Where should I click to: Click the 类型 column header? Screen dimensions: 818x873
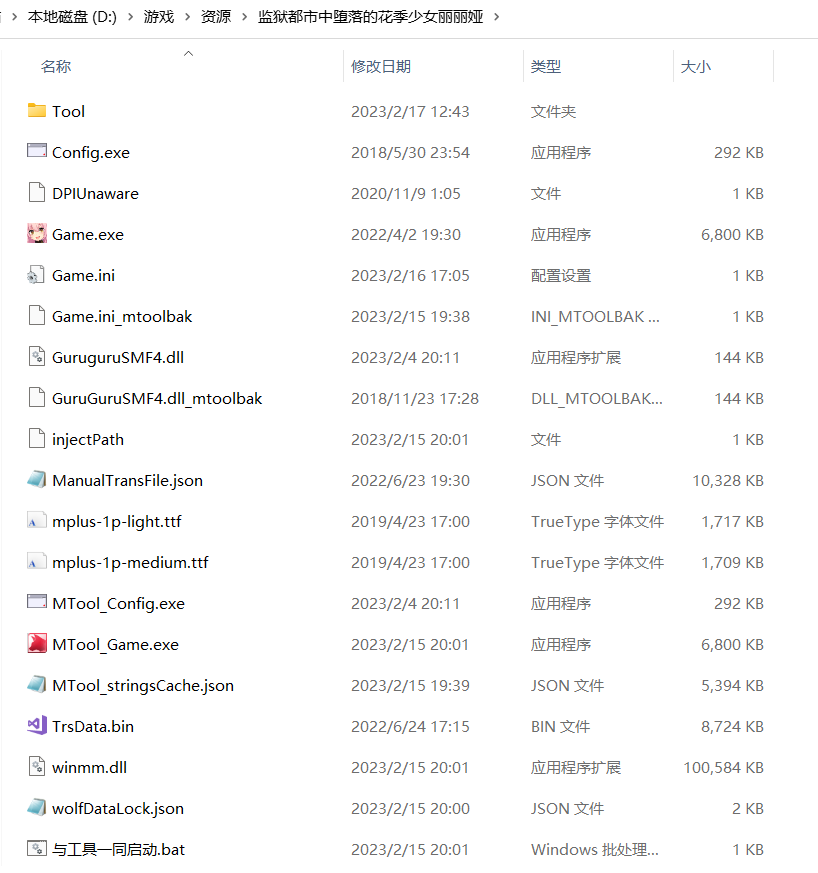pyautogui.click(x=546, y=66)
